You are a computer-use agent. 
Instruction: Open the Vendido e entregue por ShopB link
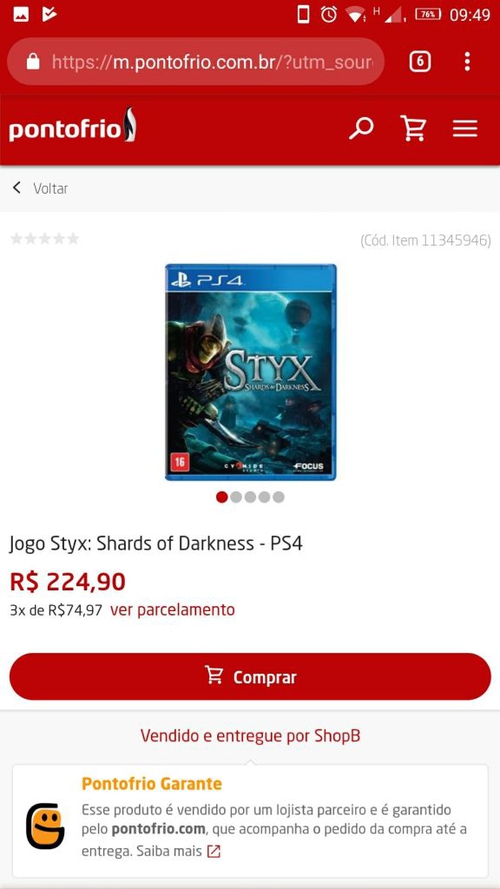[250, 736]
